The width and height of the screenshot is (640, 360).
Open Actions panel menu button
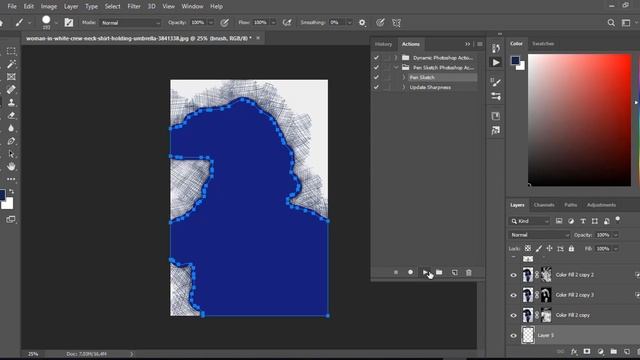480,44
